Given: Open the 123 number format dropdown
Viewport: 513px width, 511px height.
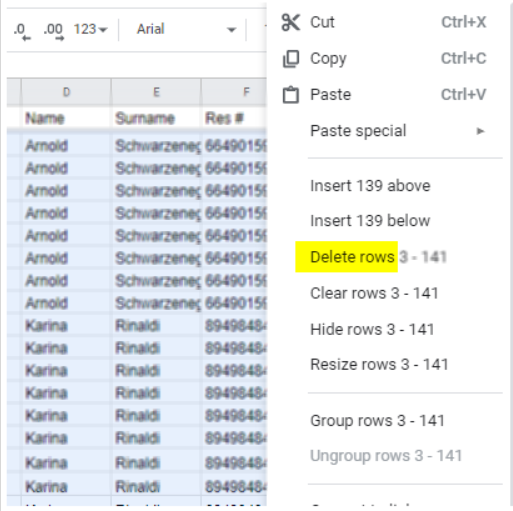Looking at the screenshot, I should (90, 29).
